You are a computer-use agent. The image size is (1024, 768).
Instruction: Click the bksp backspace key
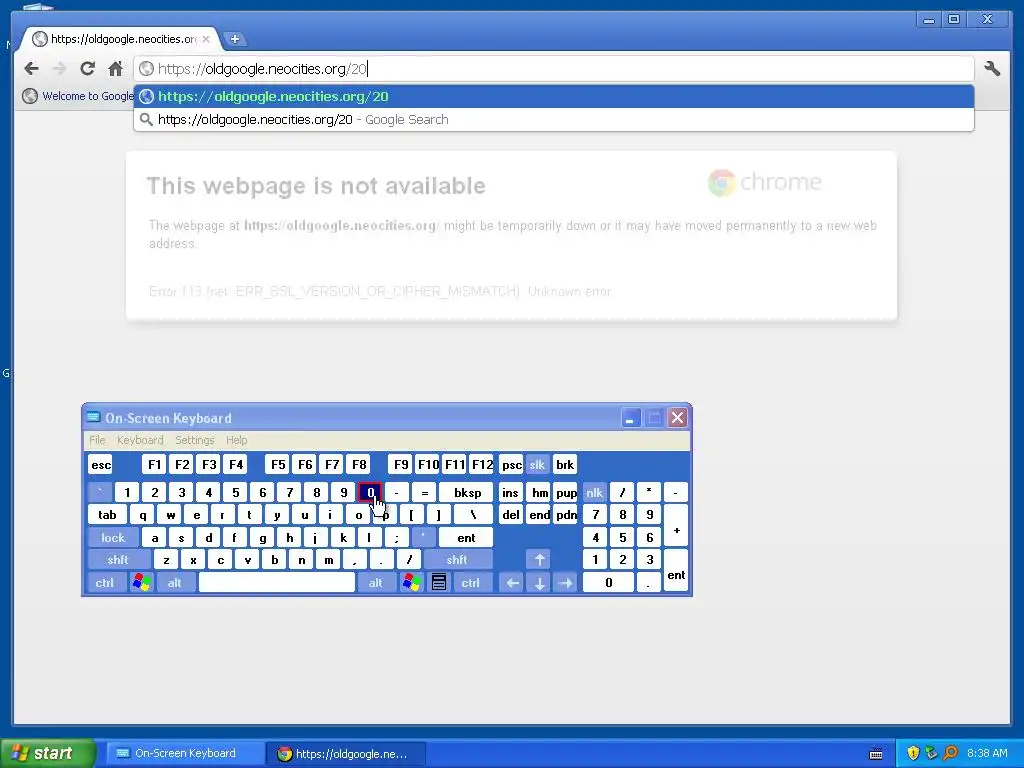pos(466,492)
